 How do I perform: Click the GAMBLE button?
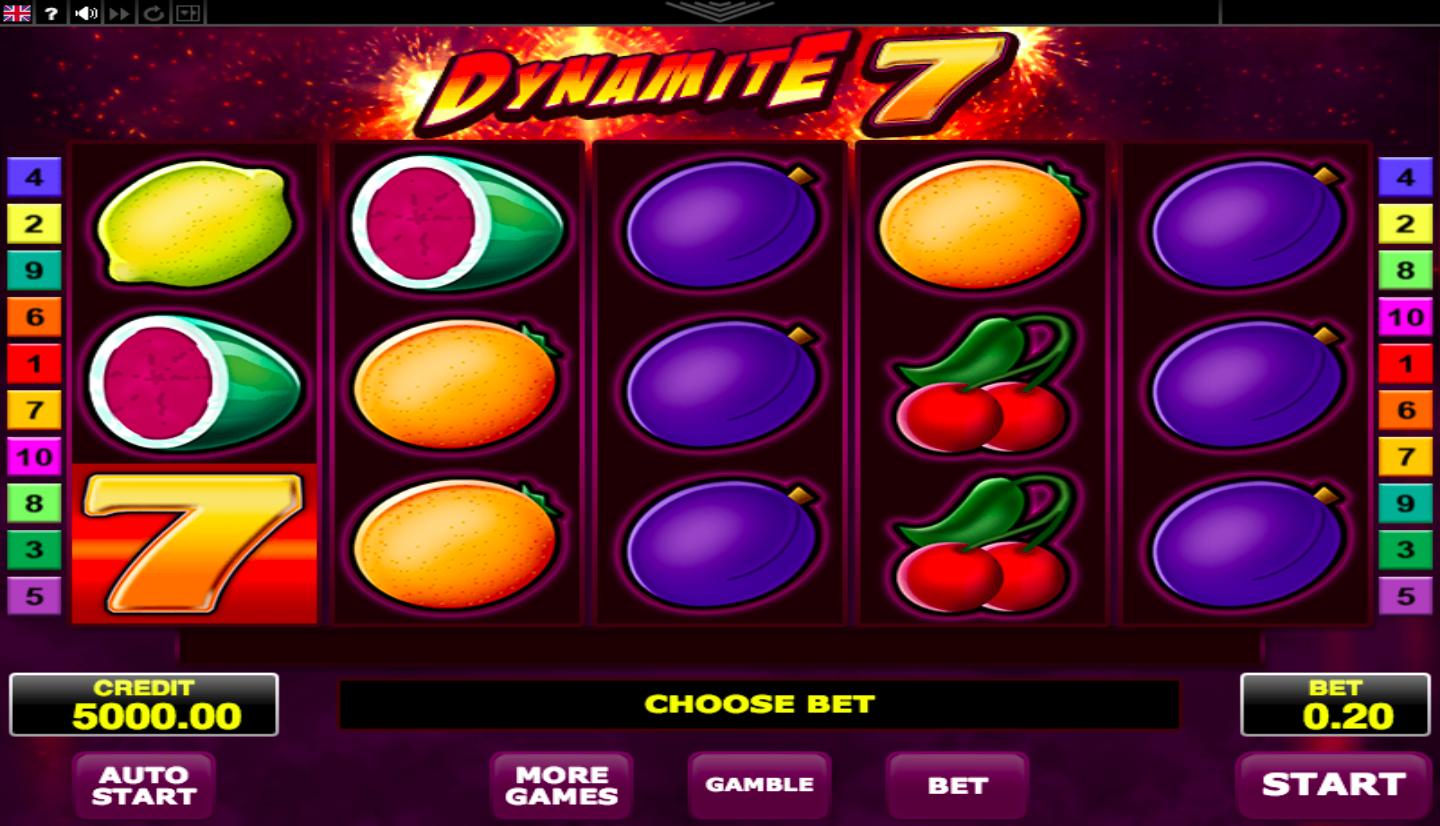click(759, 785)
